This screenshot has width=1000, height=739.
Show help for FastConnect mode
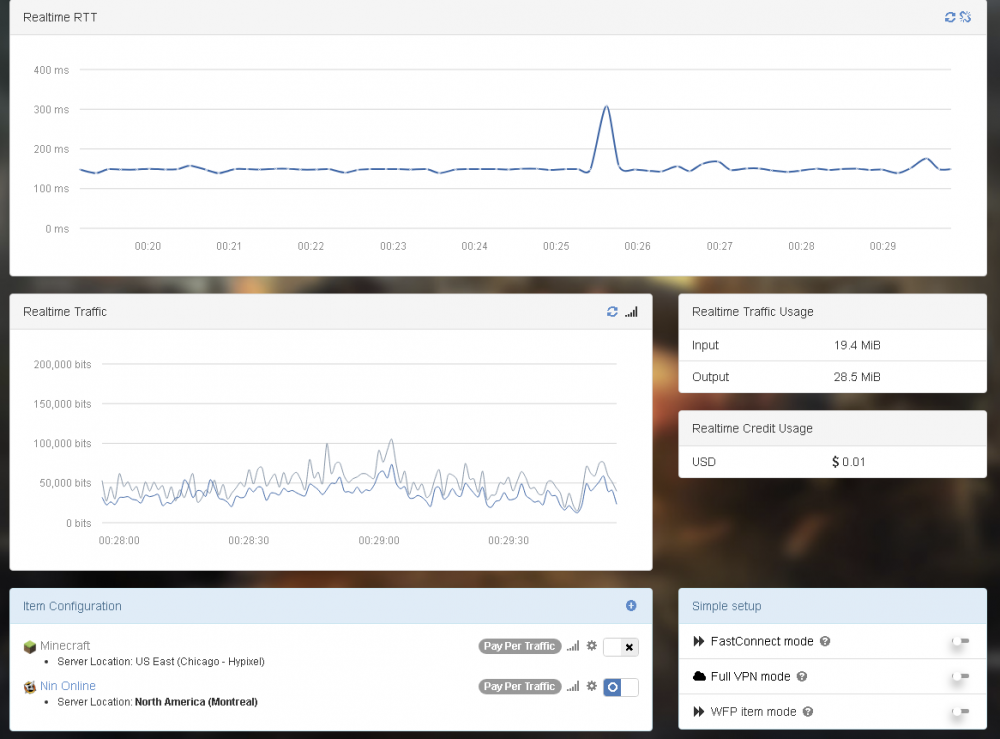[825, 641]
